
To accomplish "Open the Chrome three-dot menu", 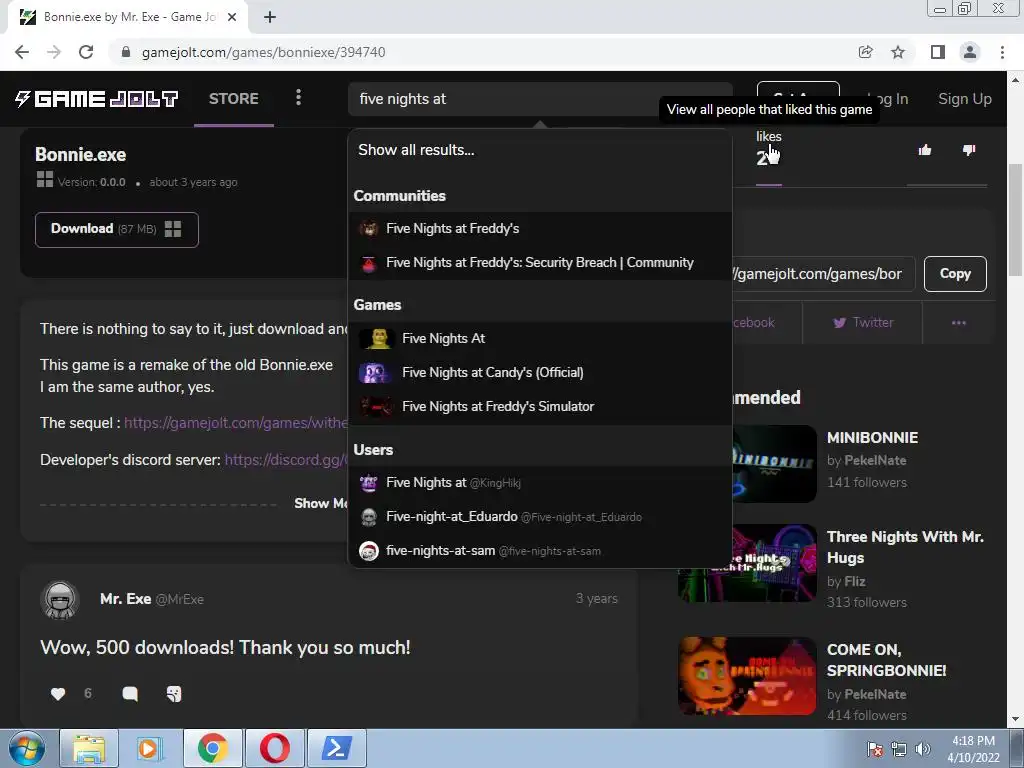I will coord(1002,52).
